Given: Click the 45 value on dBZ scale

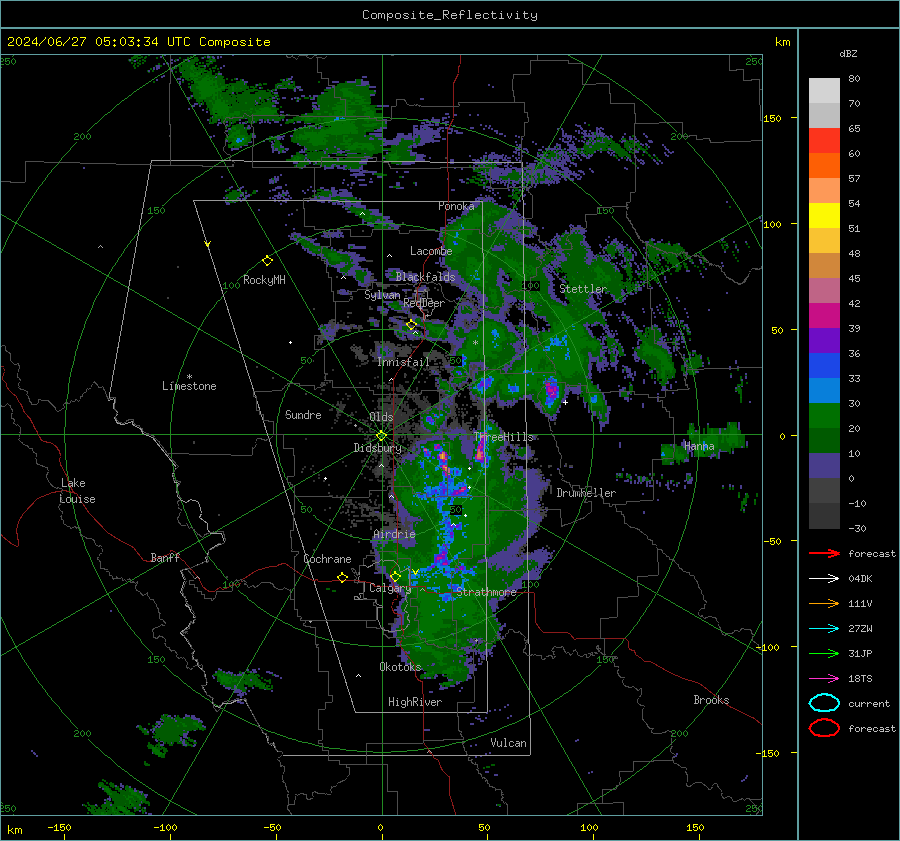Looking at the screenshot, I should (x=854, y=278).
